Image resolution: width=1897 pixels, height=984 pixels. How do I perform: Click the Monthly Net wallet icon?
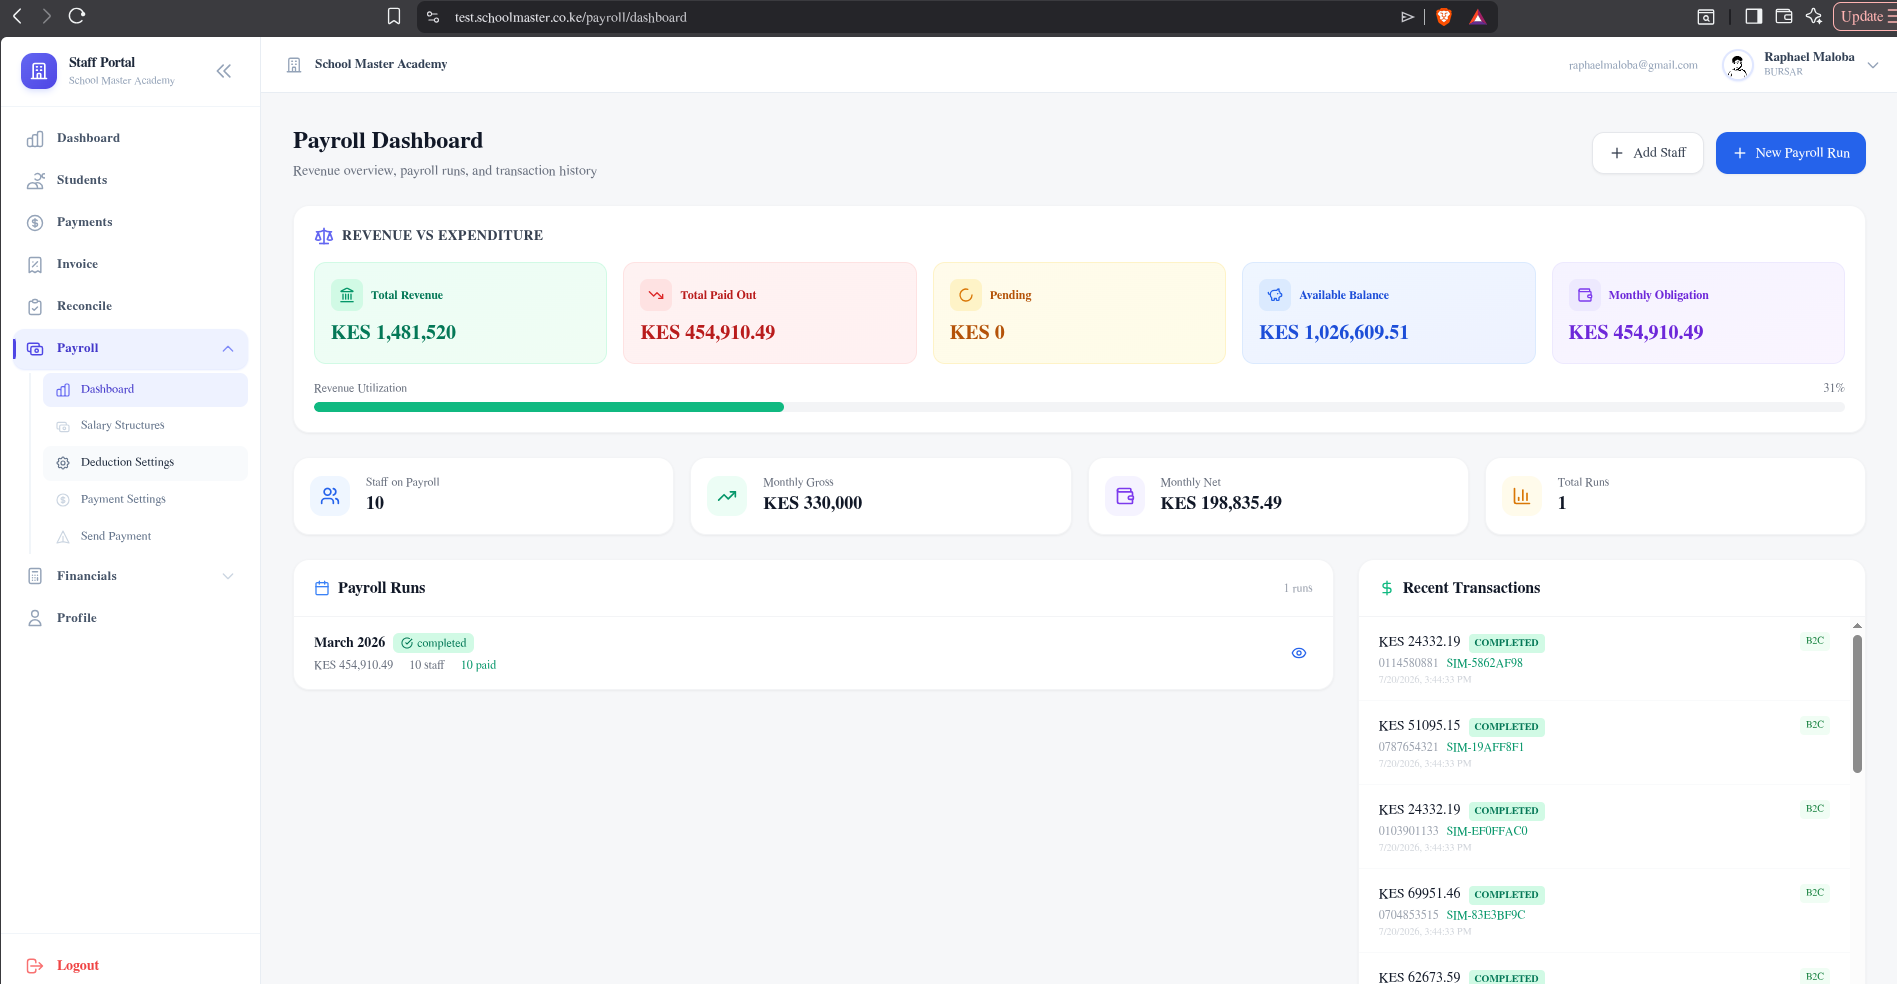click(1125, 496)
